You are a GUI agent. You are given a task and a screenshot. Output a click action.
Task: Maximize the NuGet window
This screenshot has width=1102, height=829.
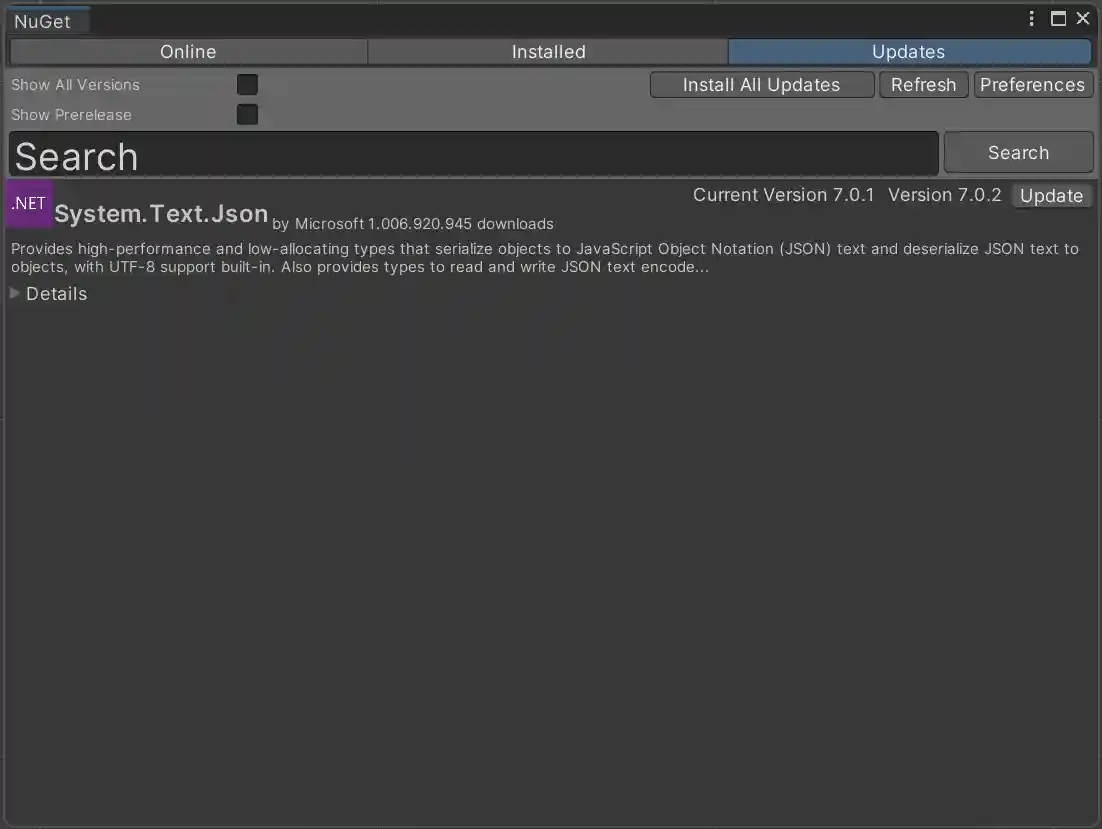pos(1058,18)
